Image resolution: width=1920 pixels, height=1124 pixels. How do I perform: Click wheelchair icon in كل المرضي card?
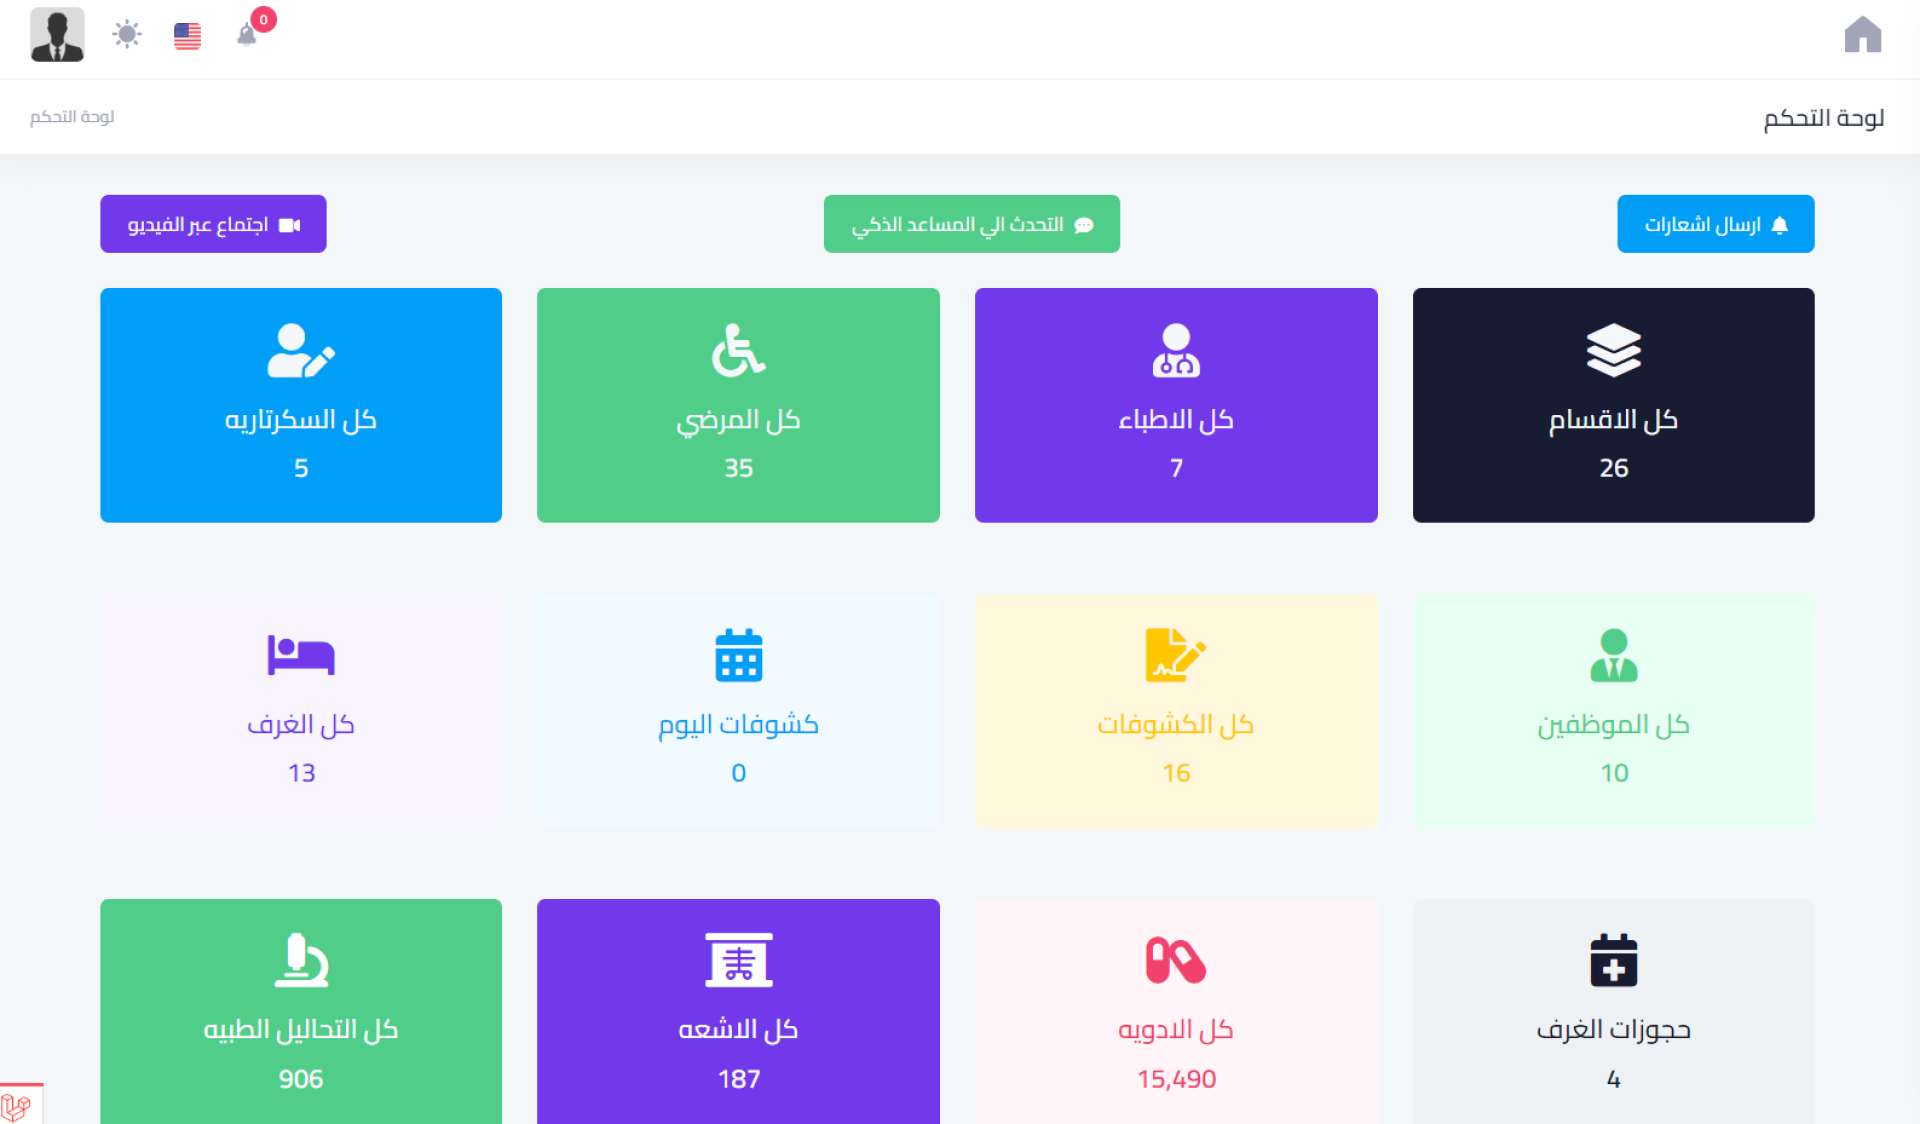[x=738, y=350]
